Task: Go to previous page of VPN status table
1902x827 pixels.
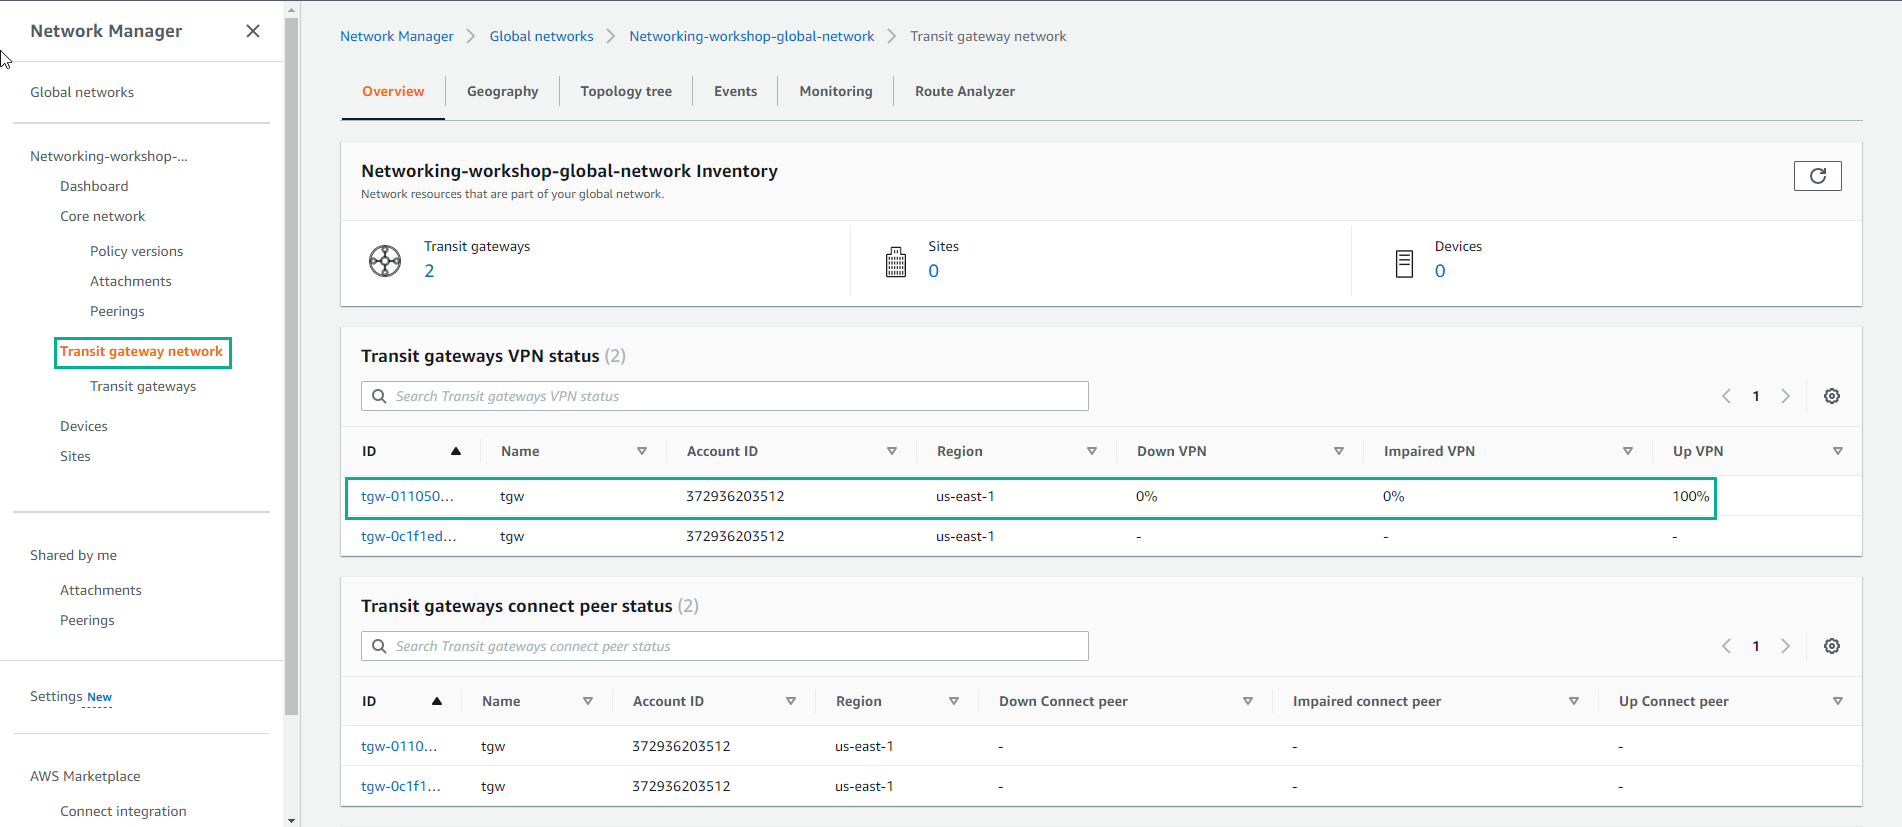Action: tap(1726, 396)
